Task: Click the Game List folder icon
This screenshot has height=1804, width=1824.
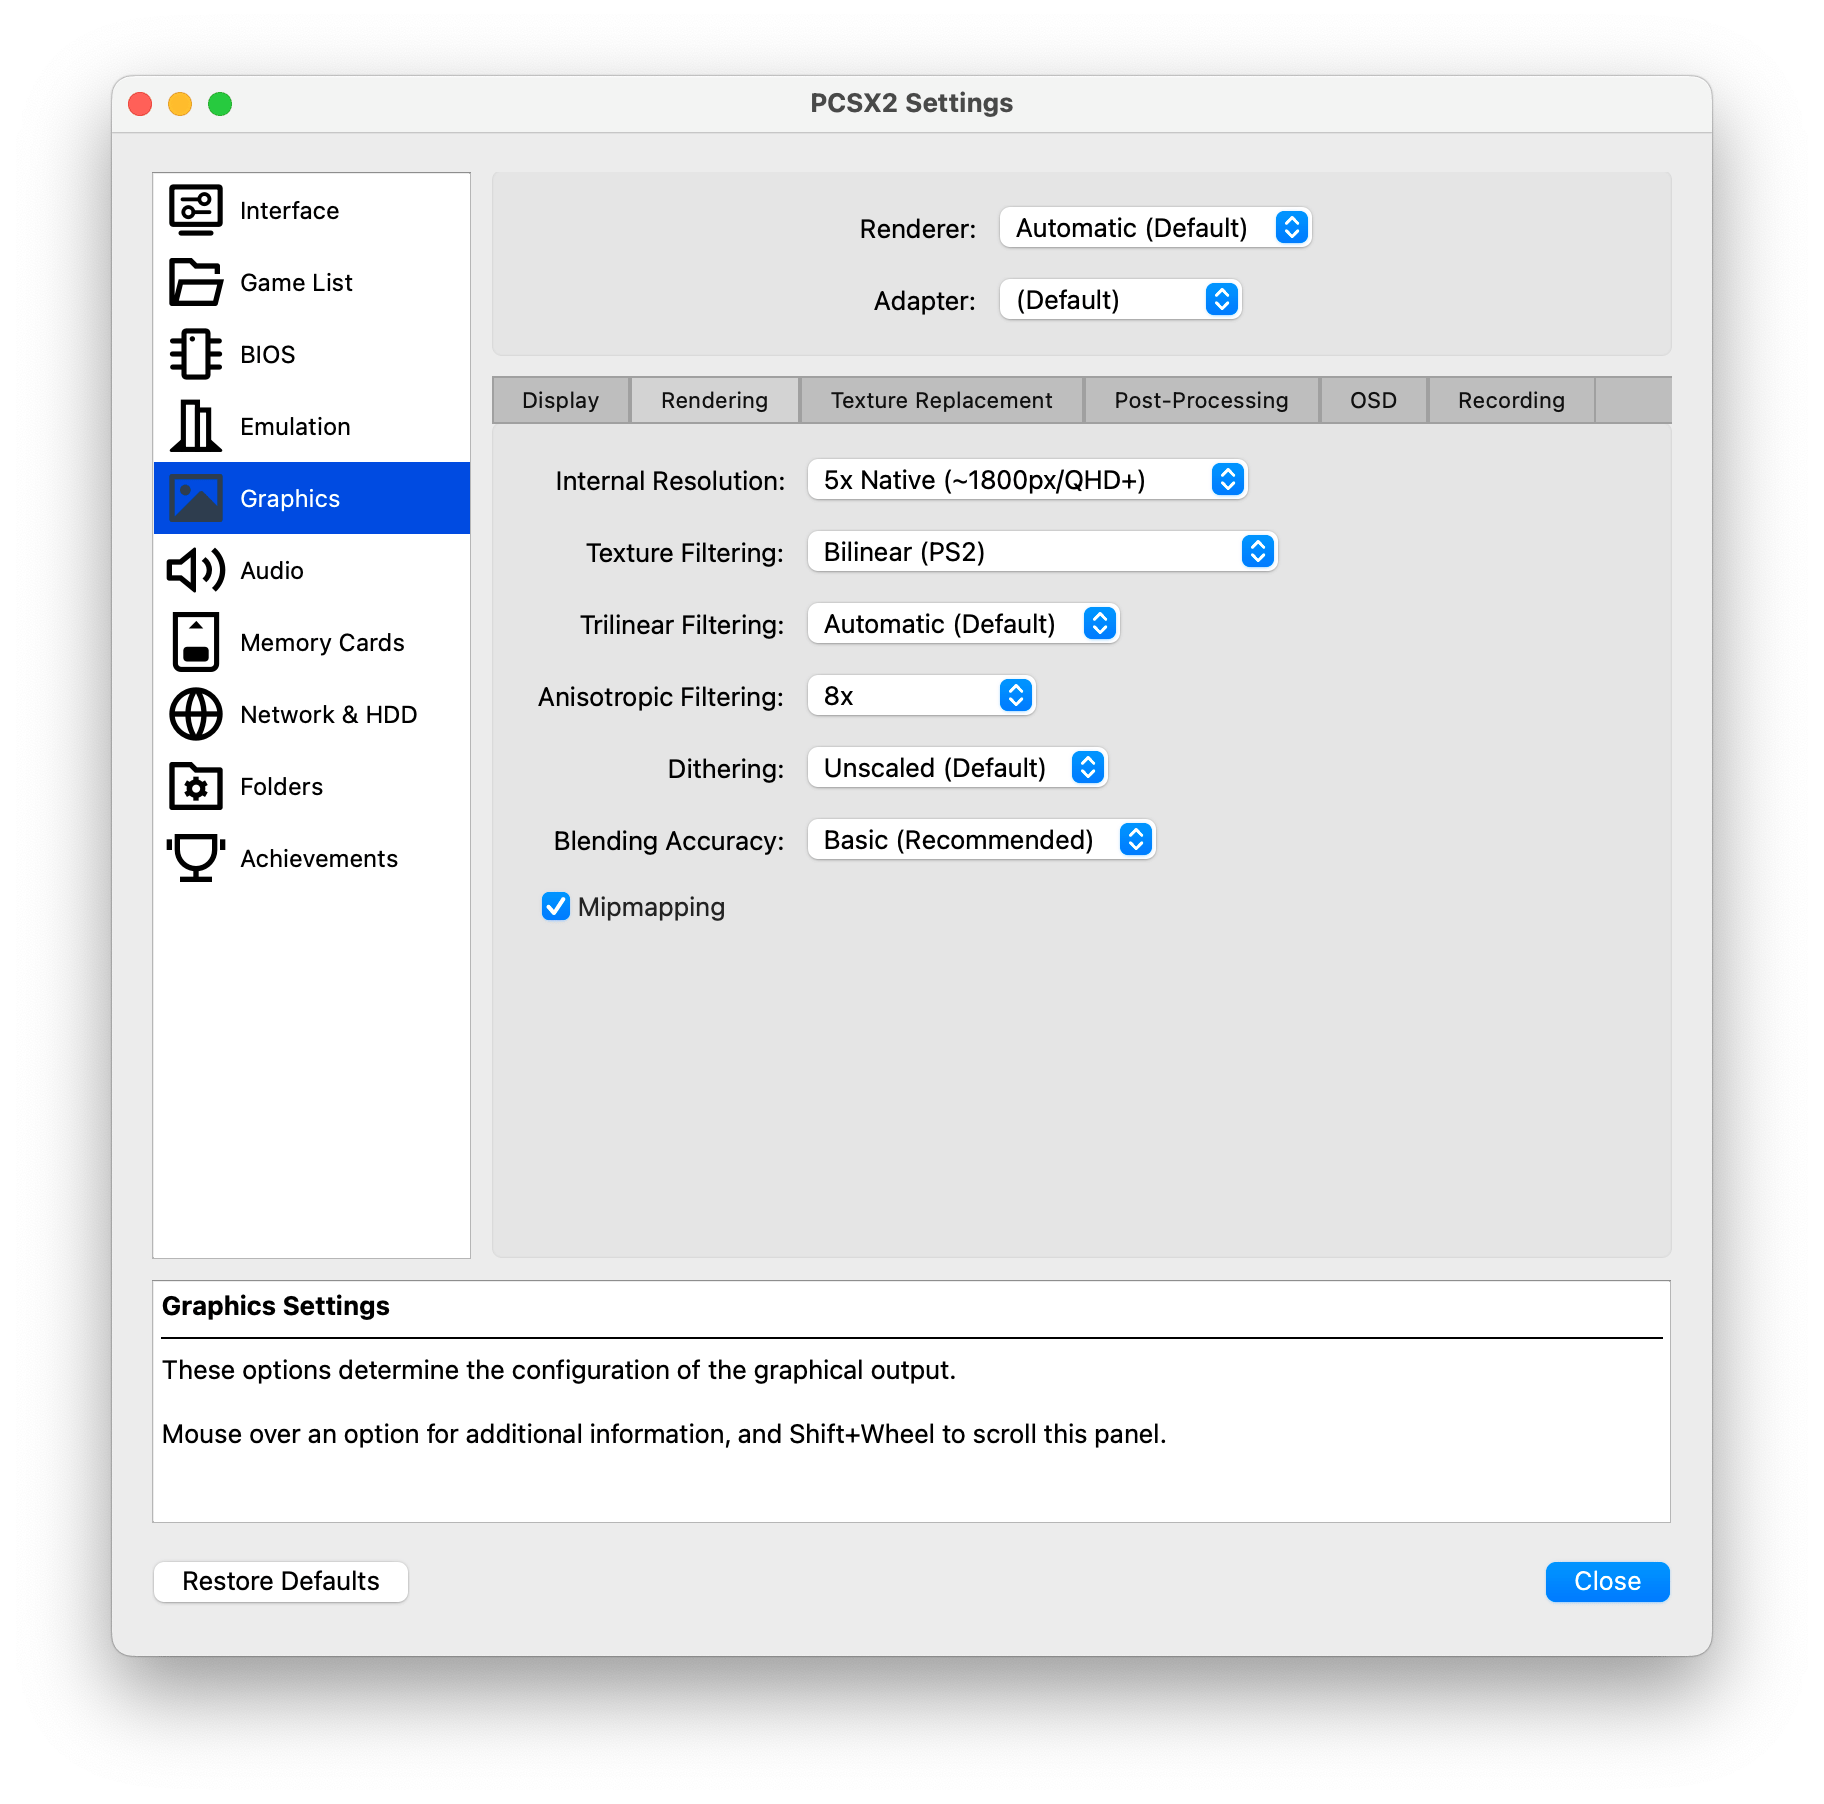Action: pyautogui.click(x=196, y=282)
